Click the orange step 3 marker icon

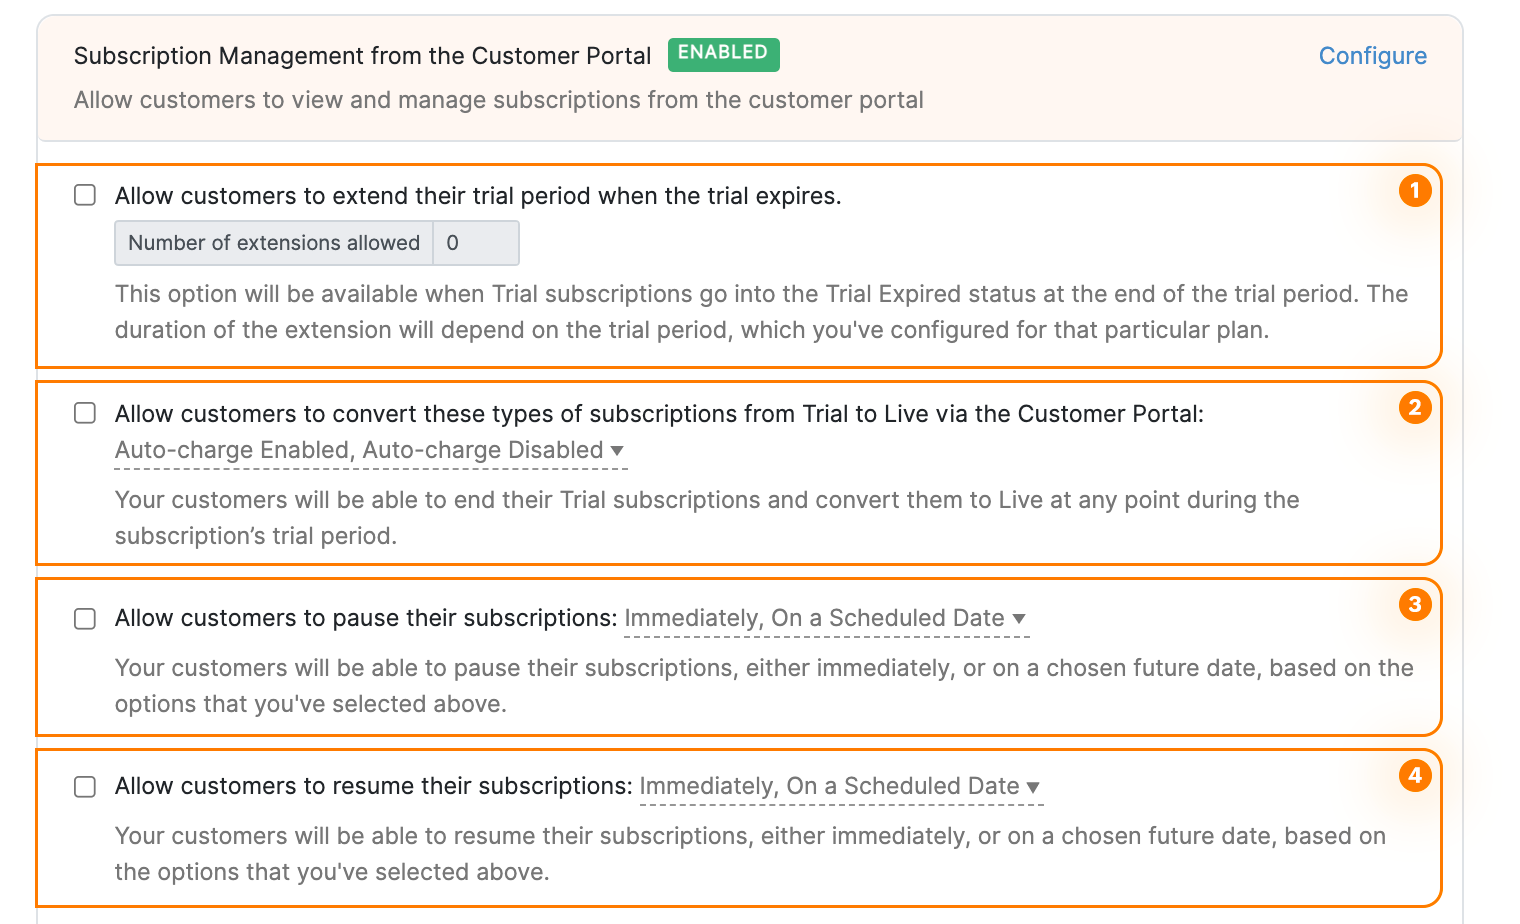(1415, 605)
